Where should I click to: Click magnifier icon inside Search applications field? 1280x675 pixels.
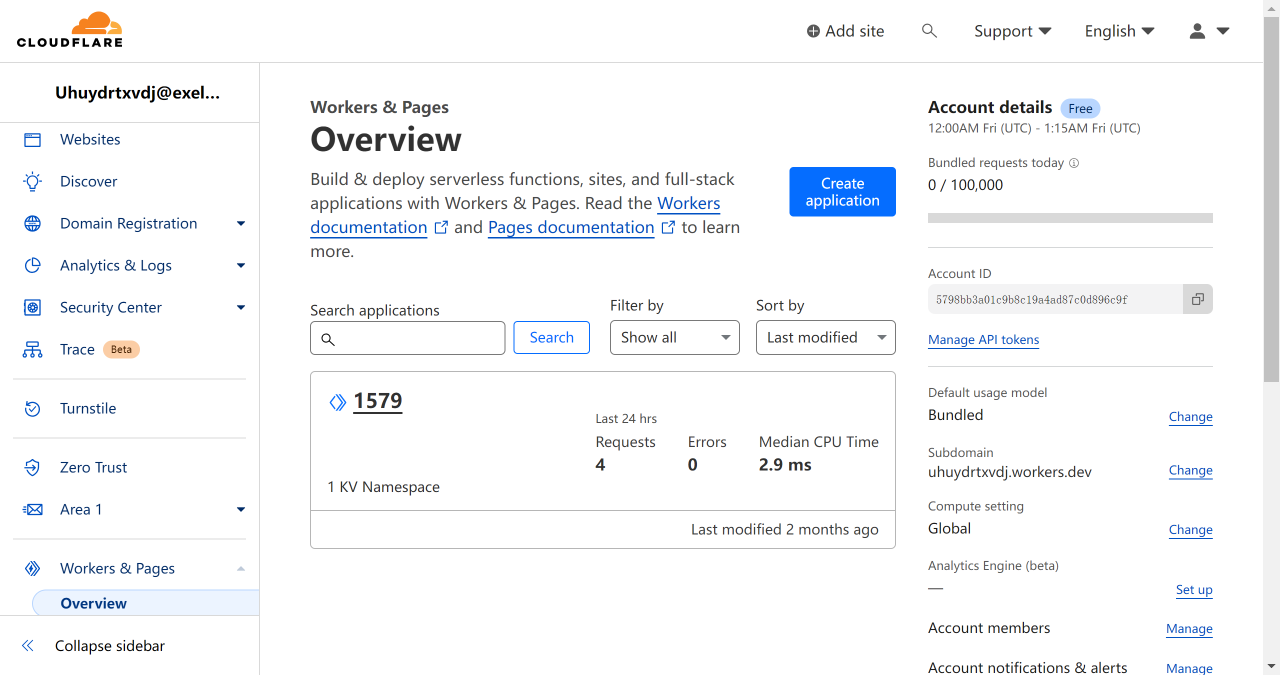328,340
